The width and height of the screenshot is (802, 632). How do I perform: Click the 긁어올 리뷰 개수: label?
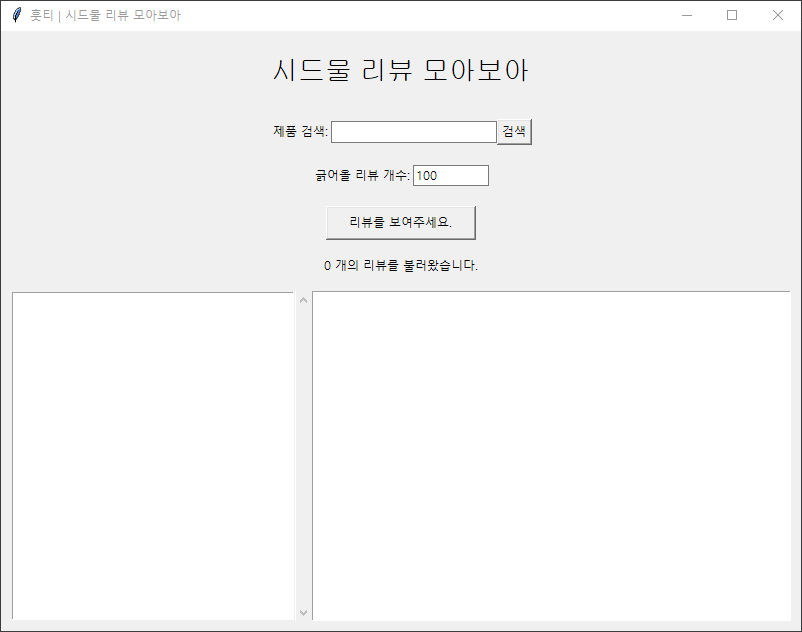363,175
